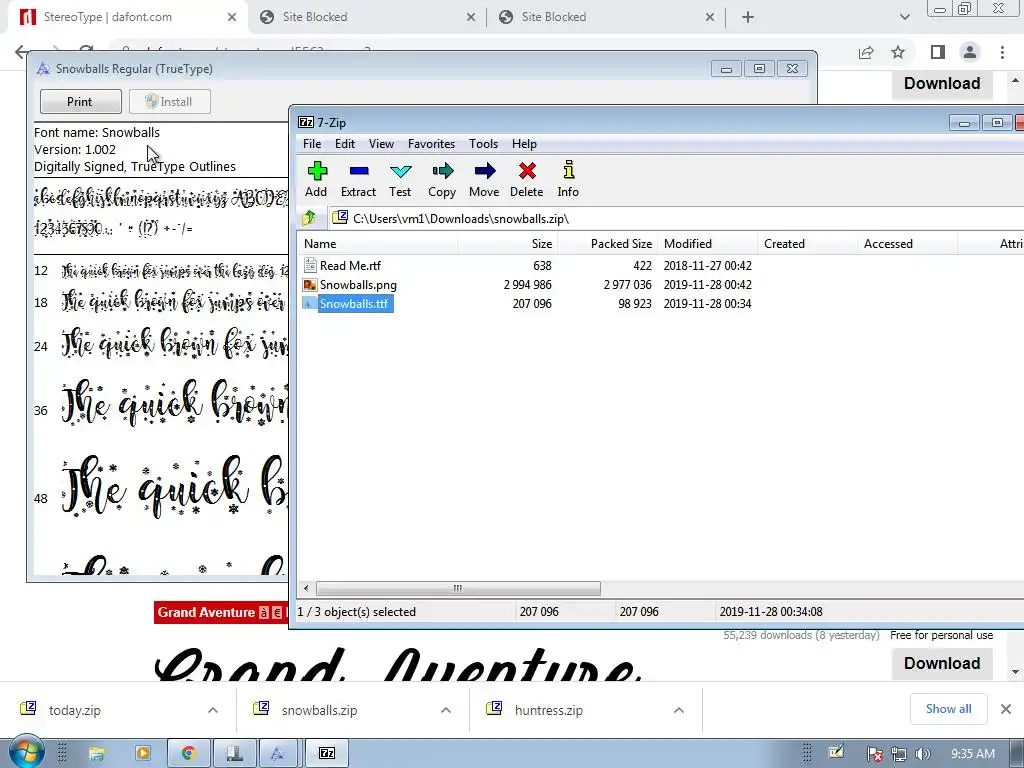The width and height of the screenshot is (1024, 768).
Task: Click the volume icon in system tray
Action: tap(923, 754)
